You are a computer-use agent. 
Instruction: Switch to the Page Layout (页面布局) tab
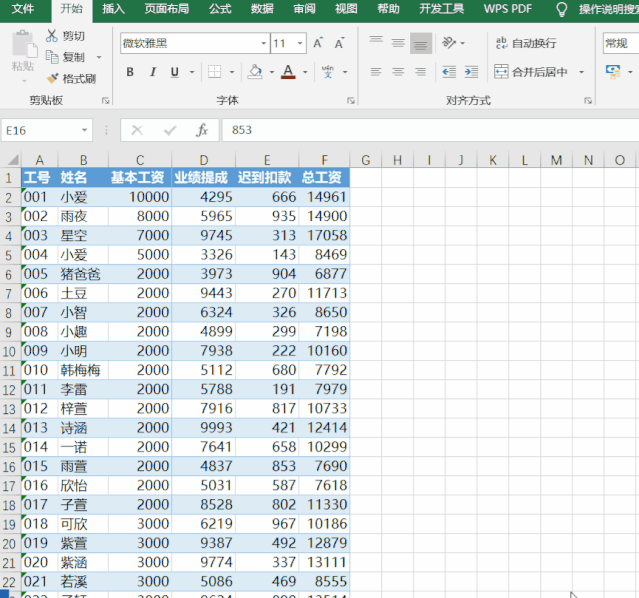tap(167, 9)
